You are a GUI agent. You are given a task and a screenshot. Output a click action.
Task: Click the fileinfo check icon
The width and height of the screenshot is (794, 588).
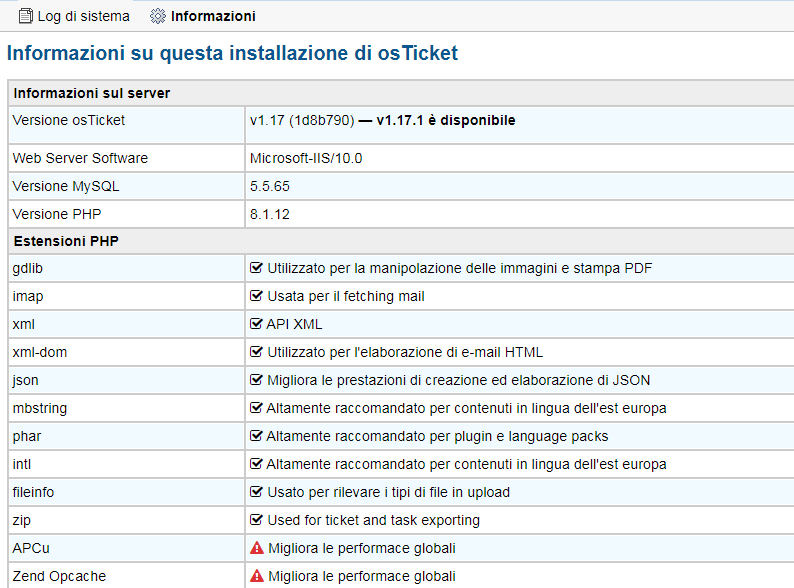pos(257,492)
